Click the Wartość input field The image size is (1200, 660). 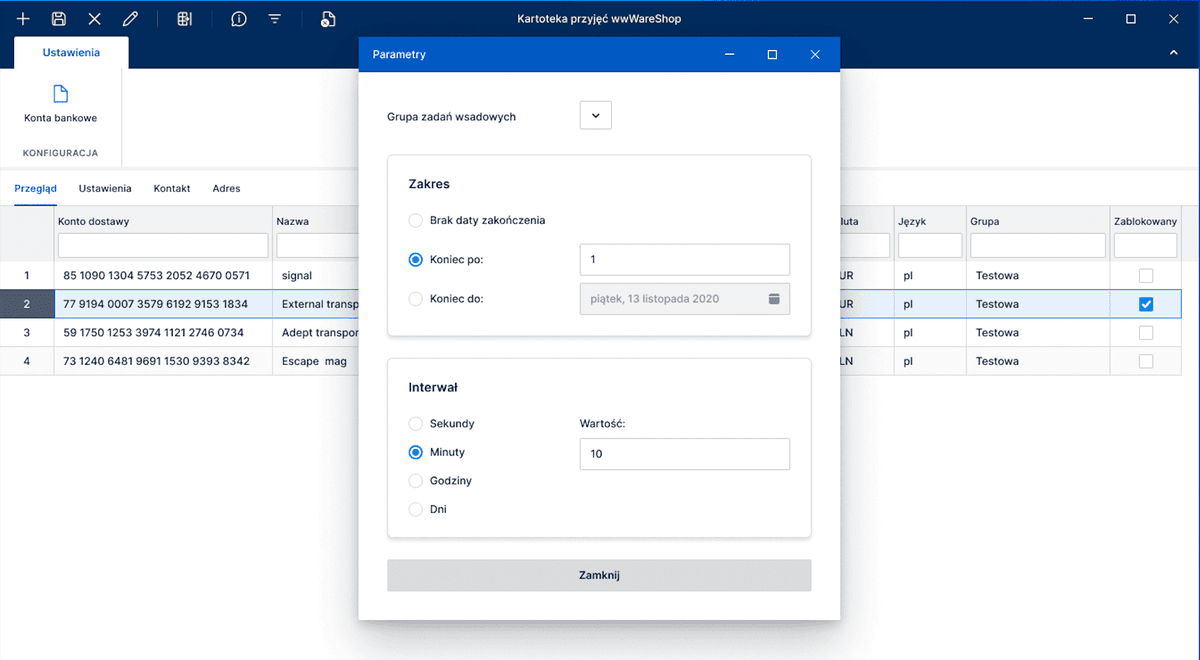(x=685, y=454)
